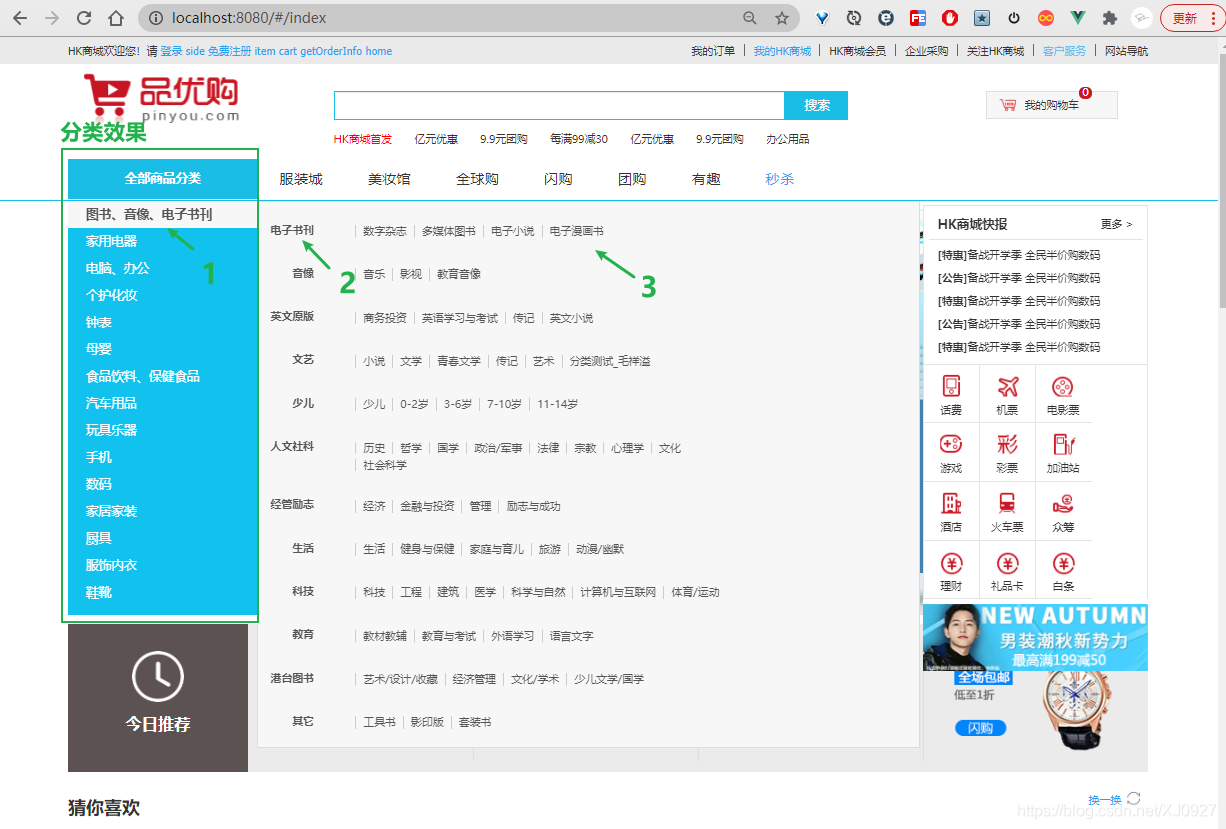Click the 电影票 movie ticket icon
The height and width of the screenshot is (829, 1226).
click(1063, 392)
